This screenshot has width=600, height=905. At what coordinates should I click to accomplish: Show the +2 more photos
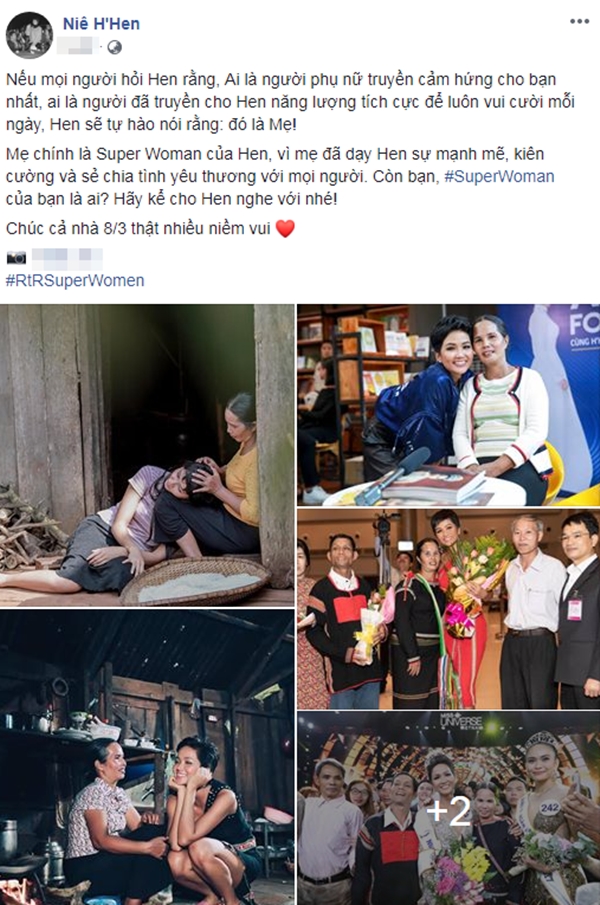click(449, 809)
